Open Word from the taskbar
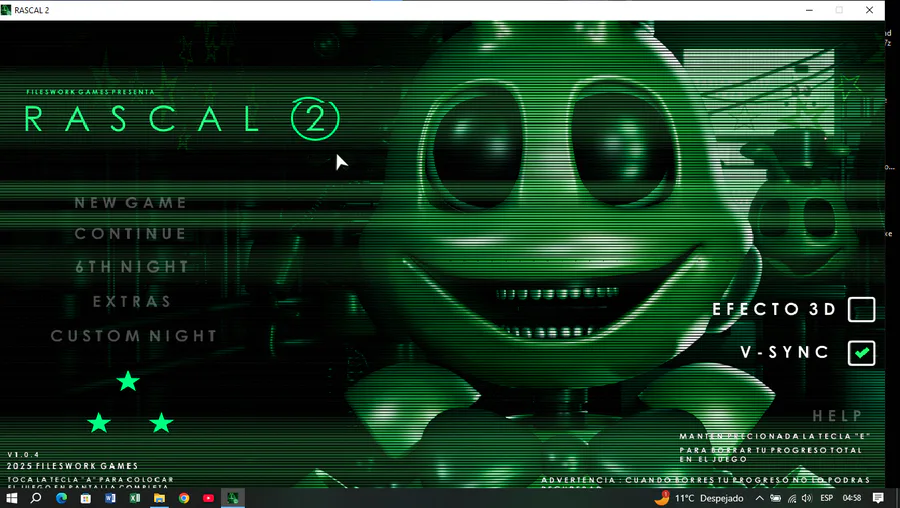This screenshot has width=900, height=508. (110, 498)
